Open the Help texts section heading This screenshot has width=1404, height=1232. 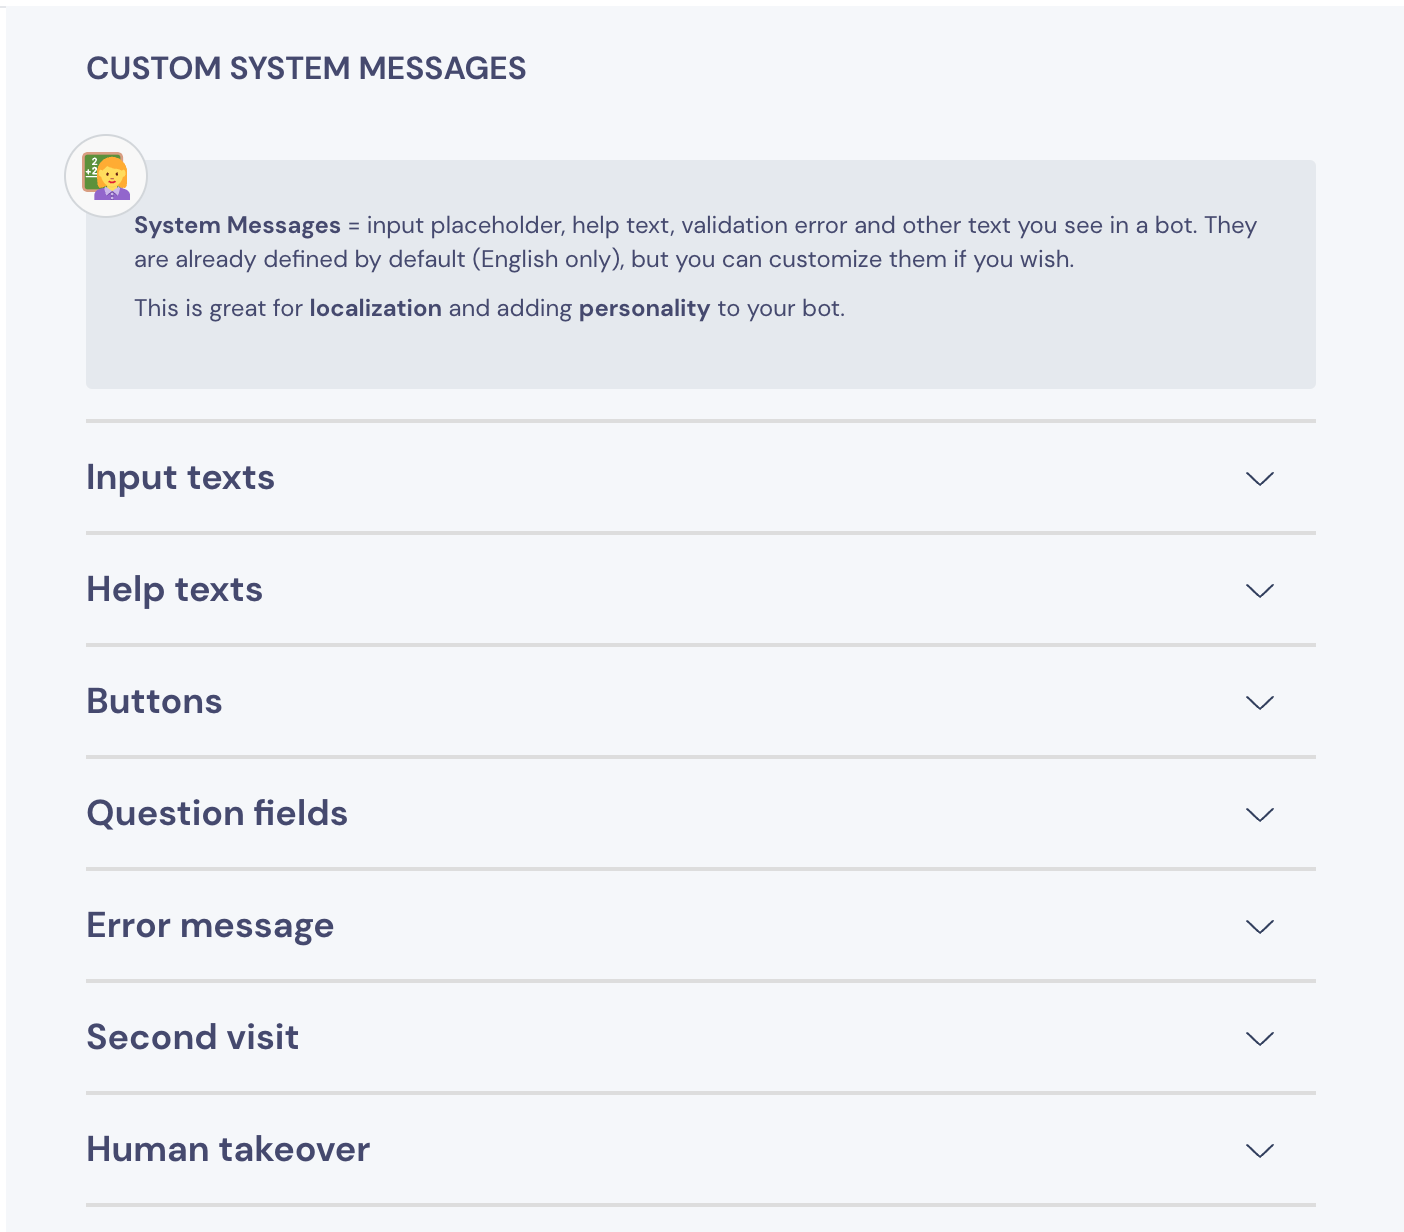(x=174, y=590)
